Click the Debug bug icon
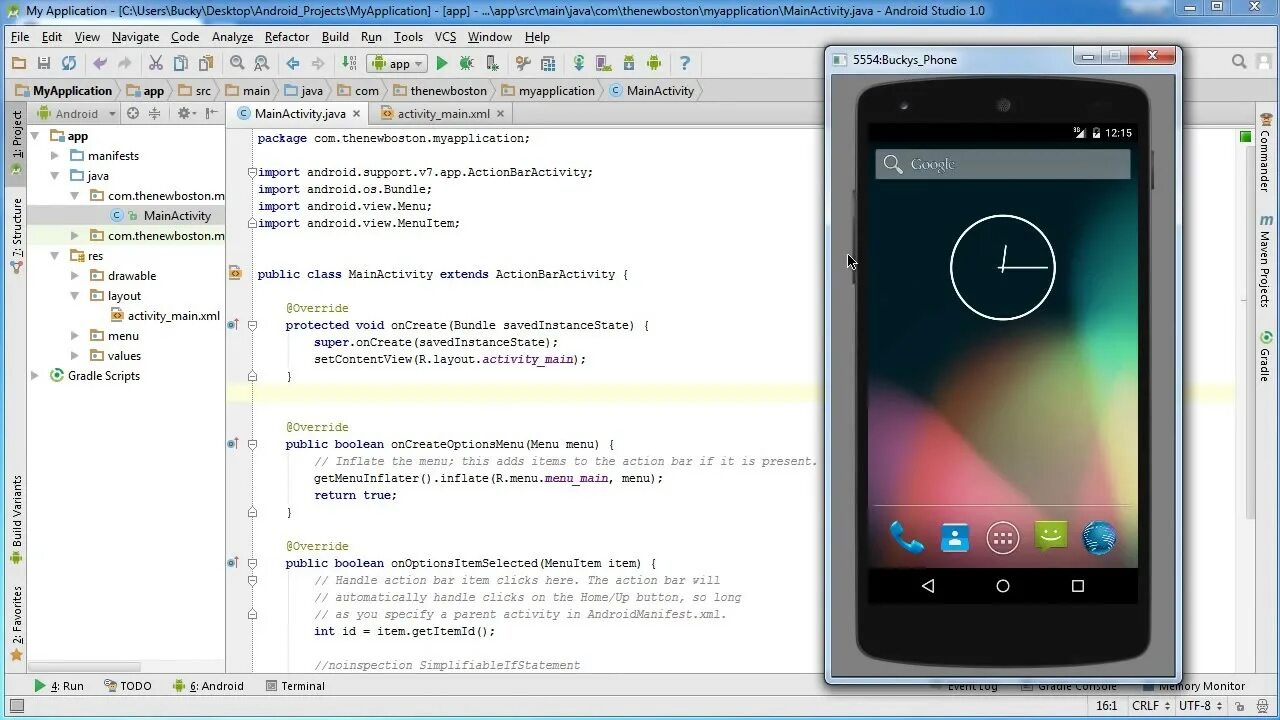Viewport: 1280px width, 720px height. point(466,63)
